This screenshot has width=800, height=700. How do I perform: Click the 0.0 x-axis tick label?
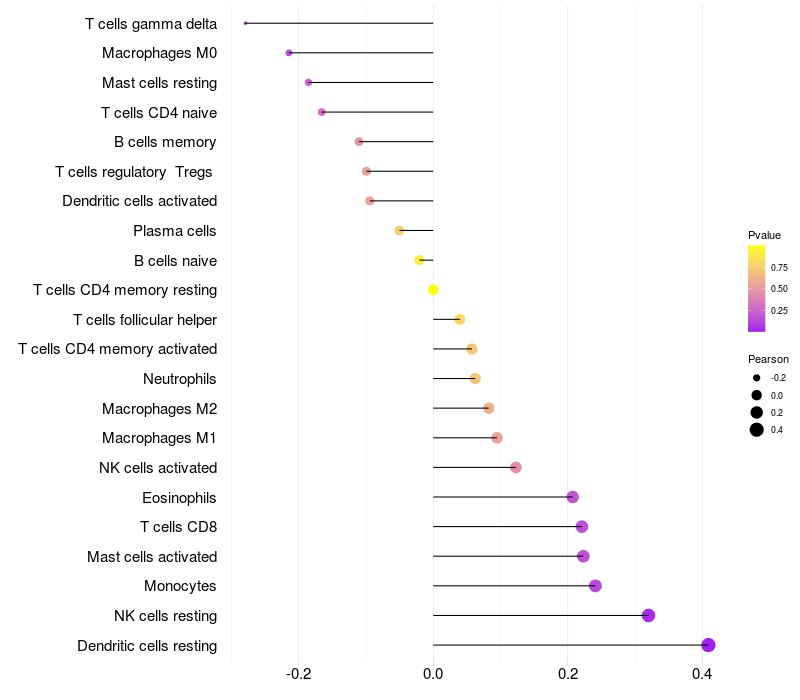433,674
